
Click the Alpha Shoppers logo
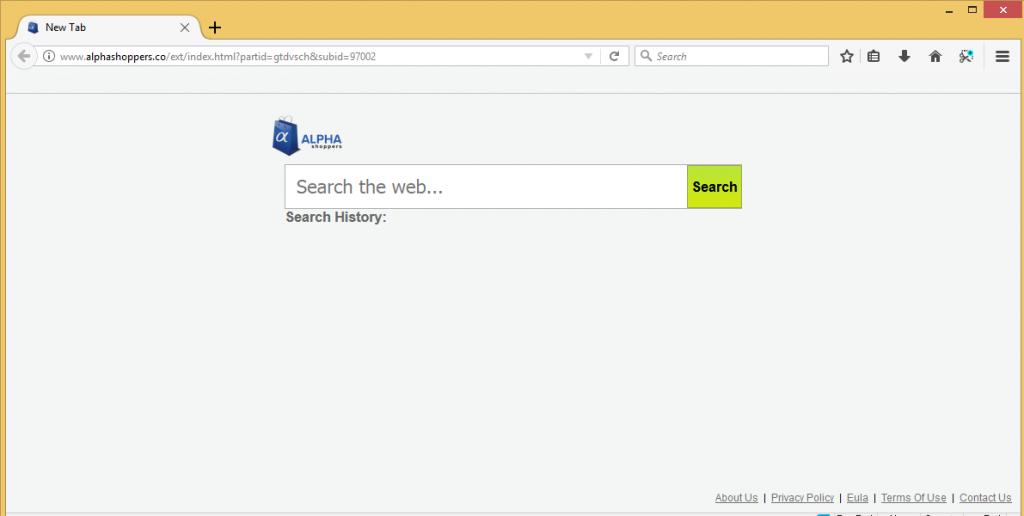[x=307, y=137]
